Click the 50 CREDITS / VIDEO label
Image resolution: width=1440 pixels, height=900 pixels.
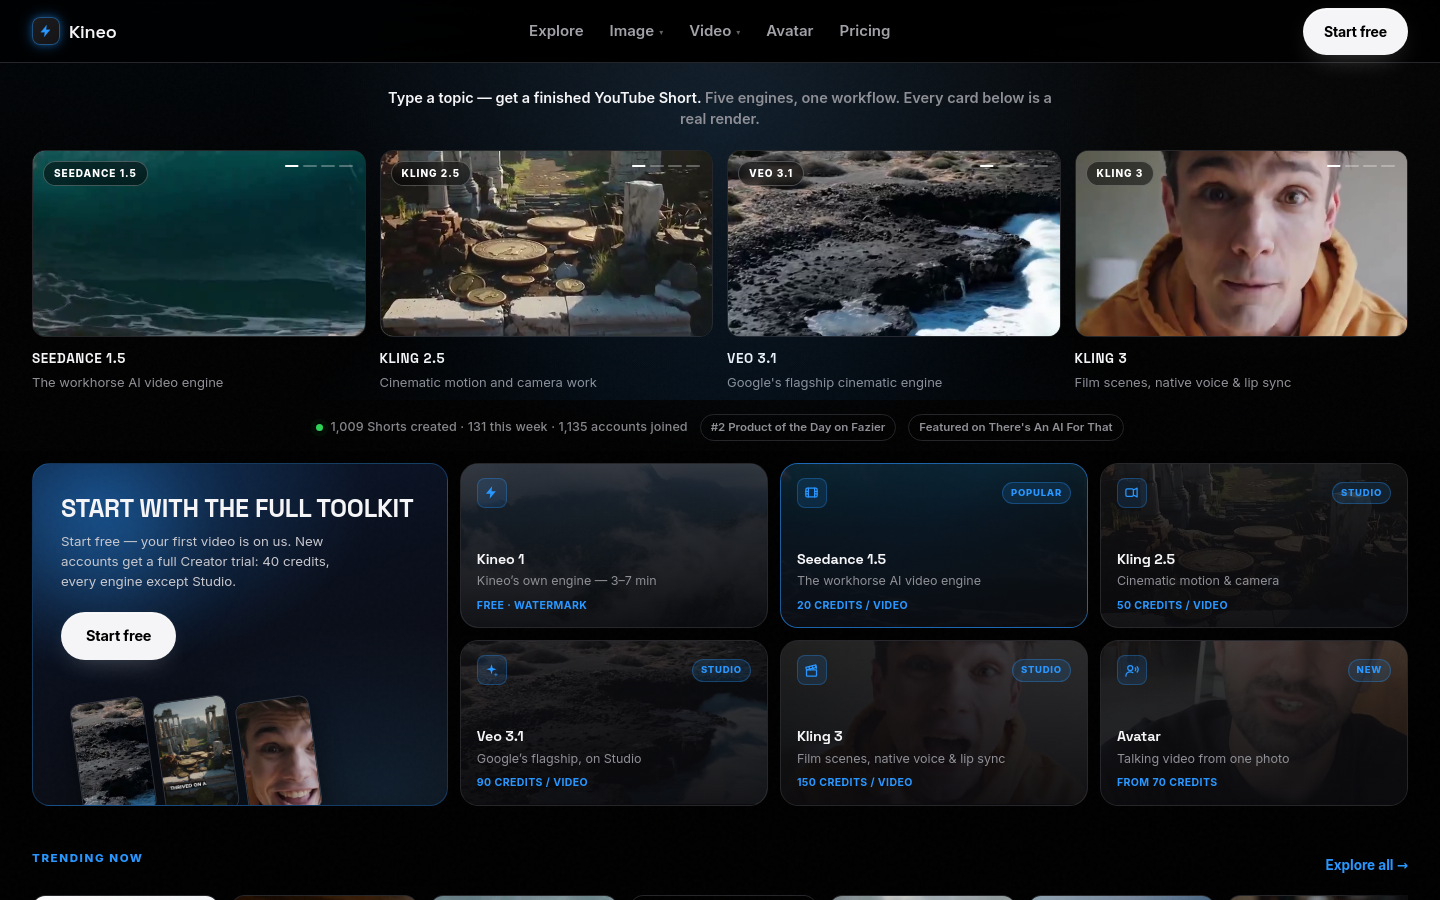click(x=1172, y=606)
